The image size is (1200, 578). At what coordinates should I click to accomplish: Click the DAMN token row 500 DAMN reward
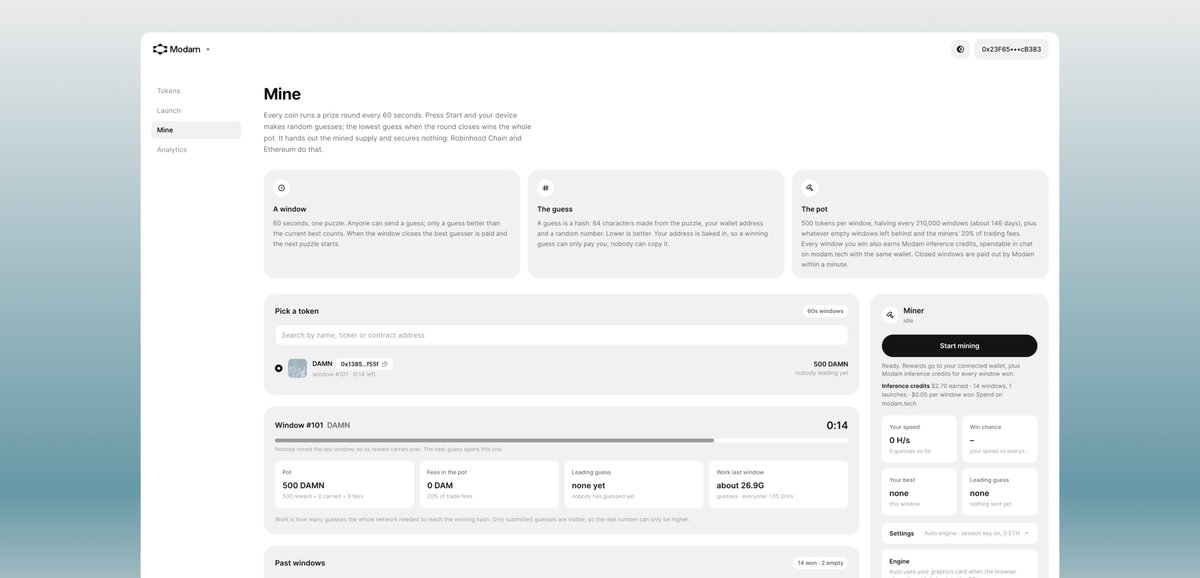click(x=830, y=364)
